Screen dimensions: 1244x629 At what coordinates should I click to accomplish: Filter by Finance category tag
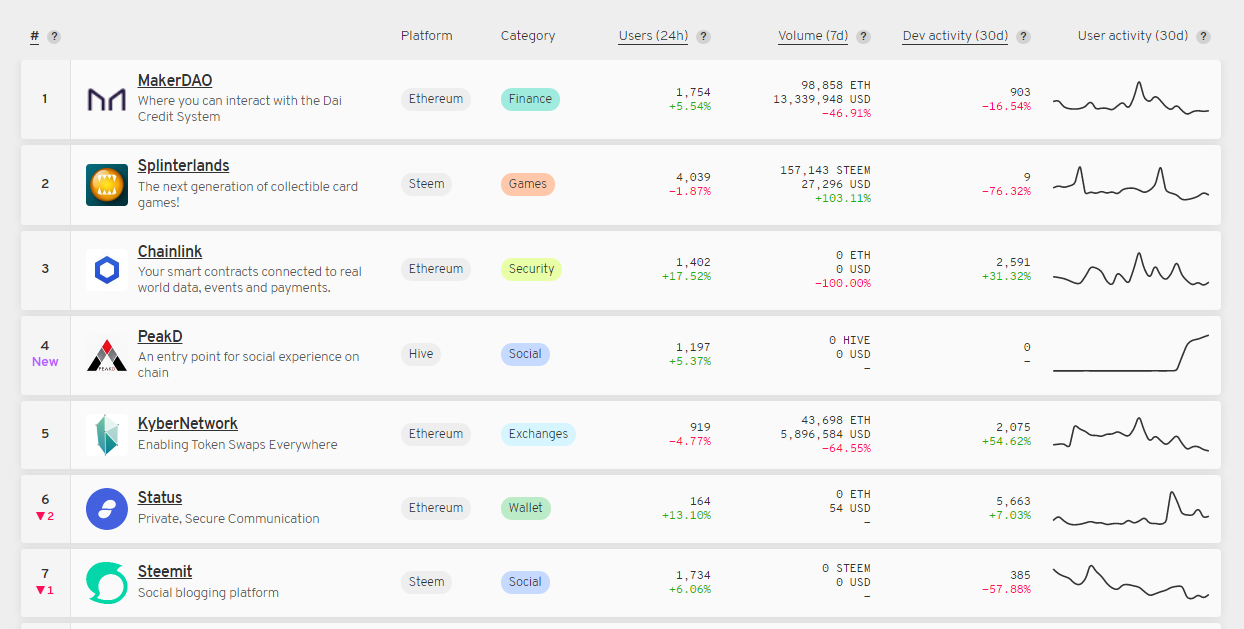pos(530,99)
